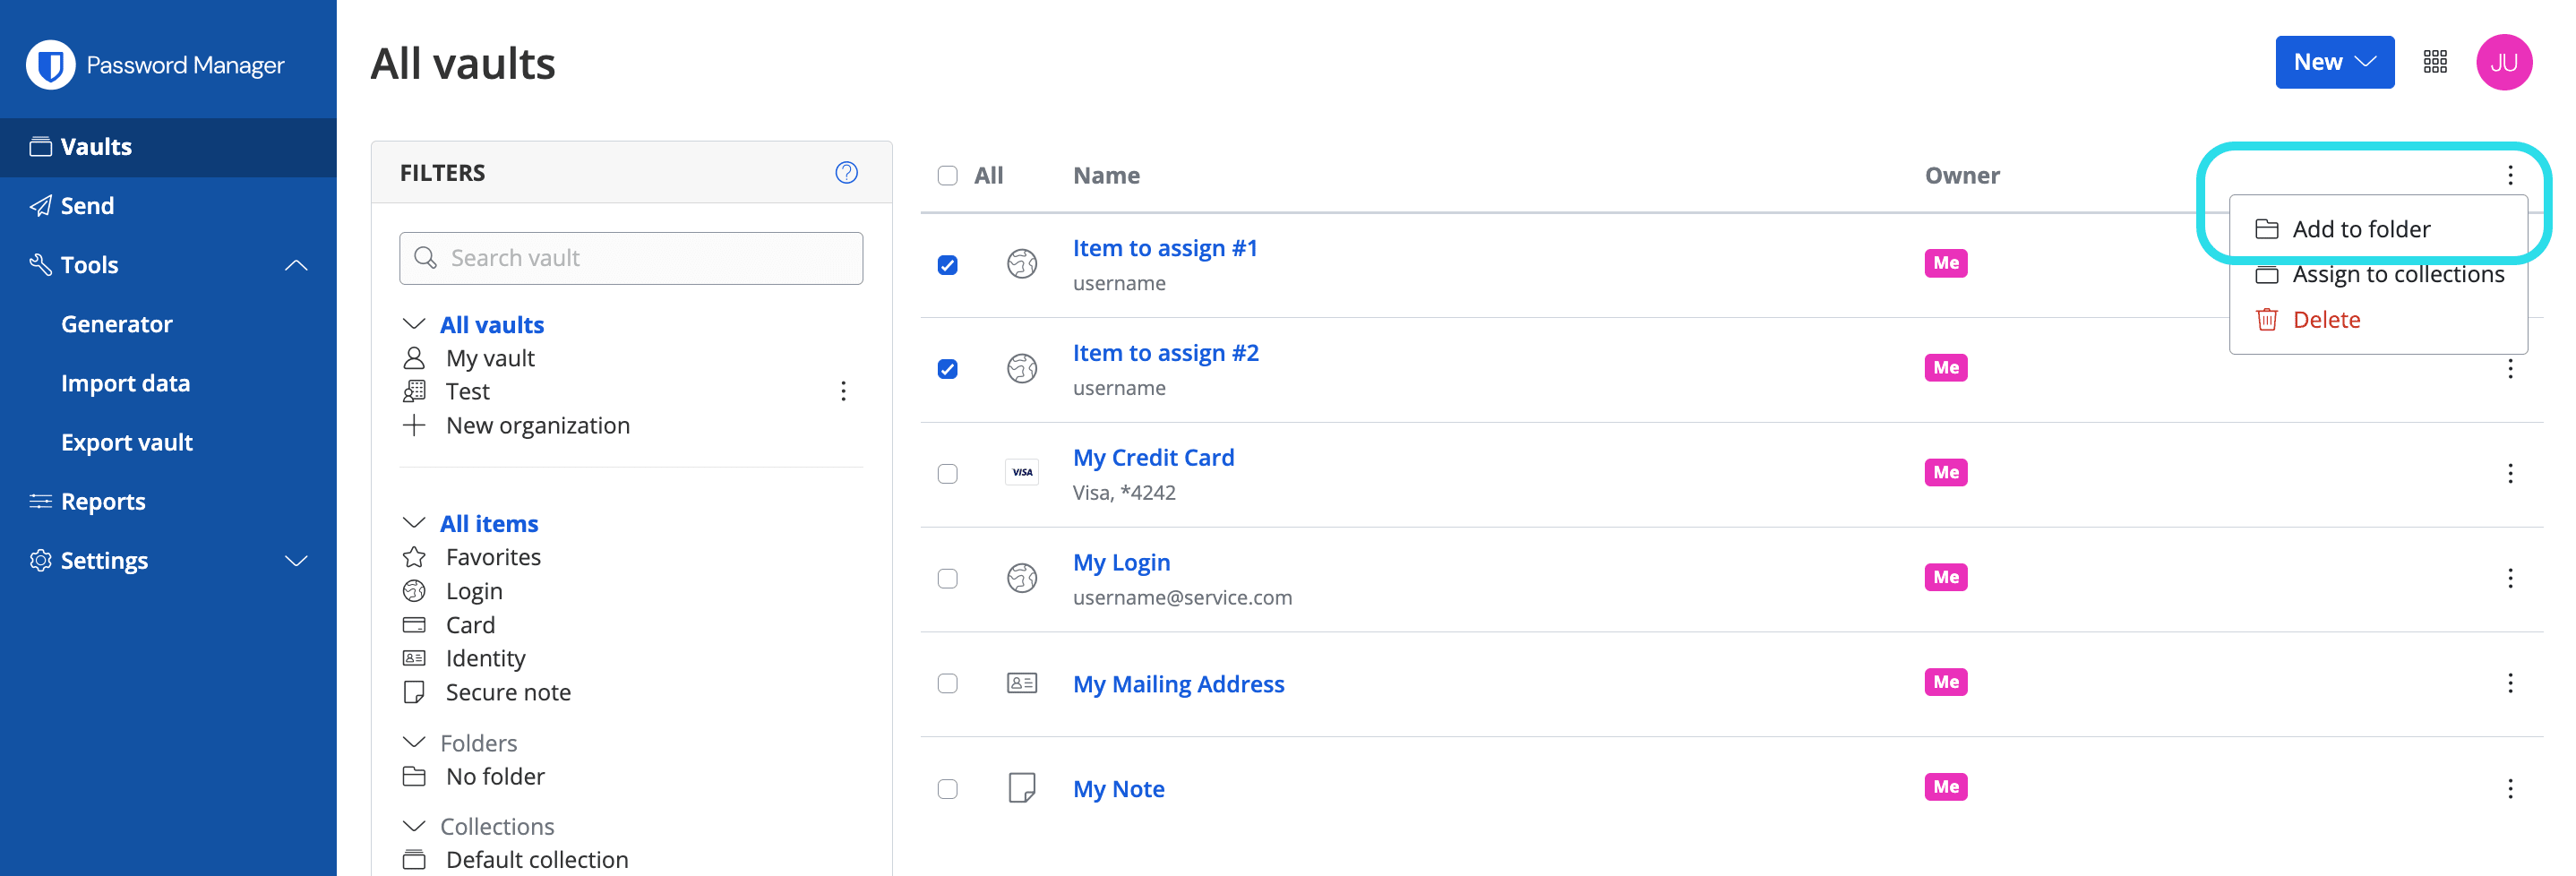Open options for the Test organization
Viewport: 2576px width, 876px height.
pos(843,391)
